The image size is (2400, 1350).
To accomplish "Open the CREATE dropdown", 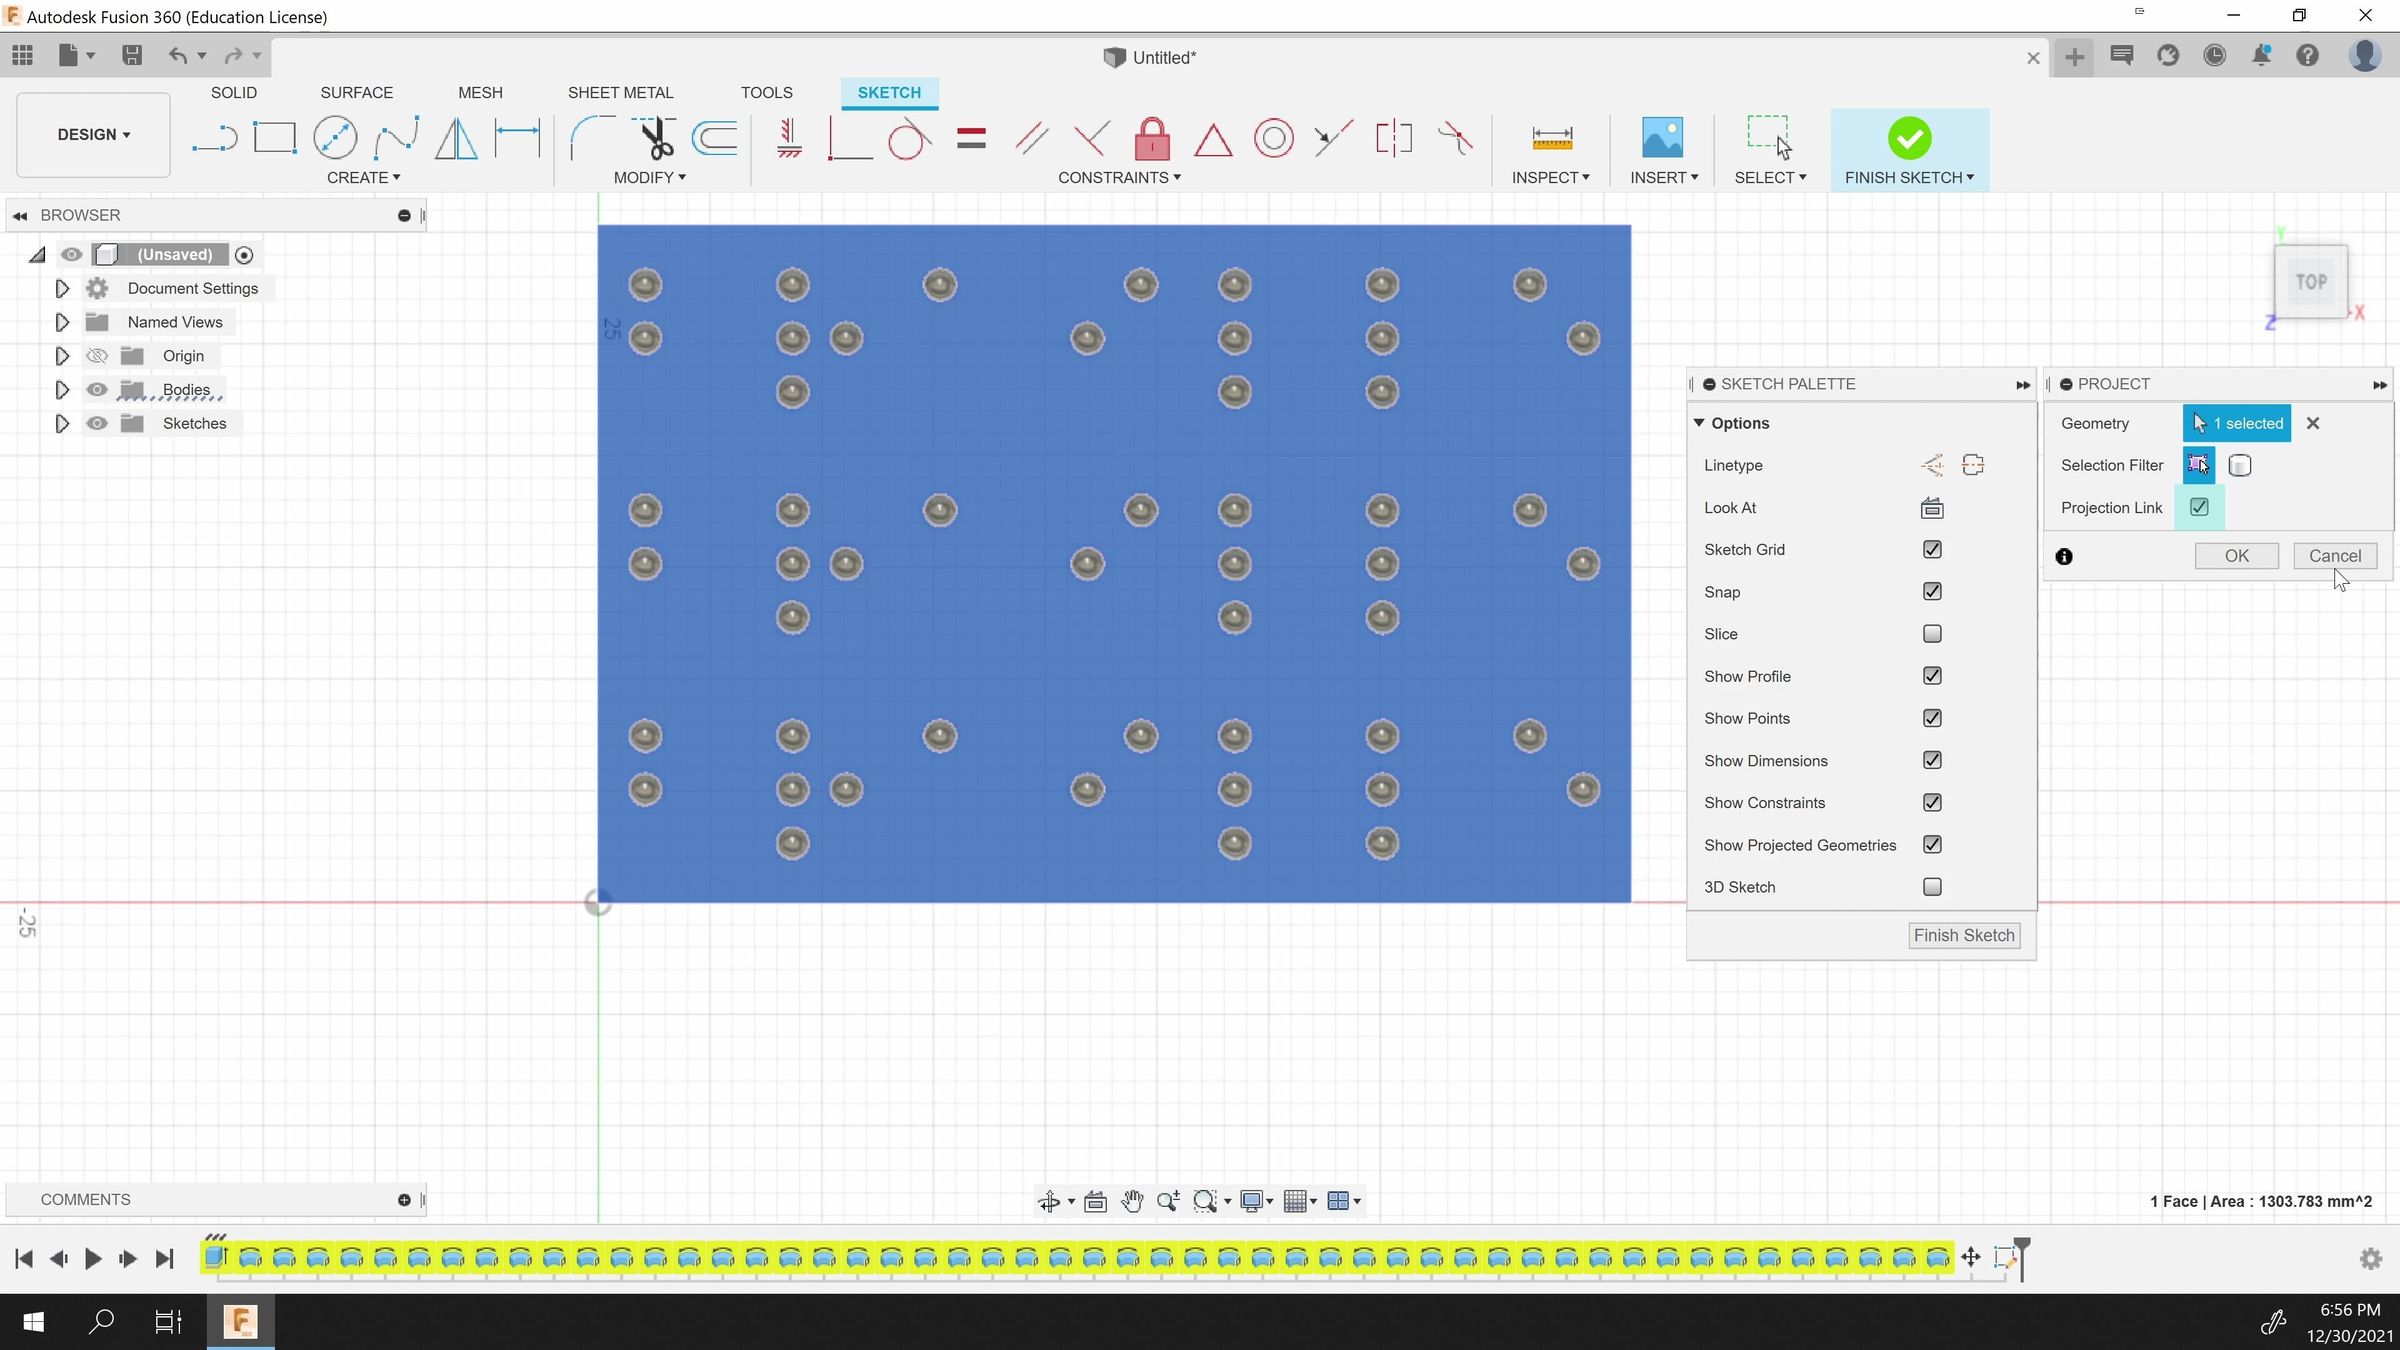I will click(365, 177).
